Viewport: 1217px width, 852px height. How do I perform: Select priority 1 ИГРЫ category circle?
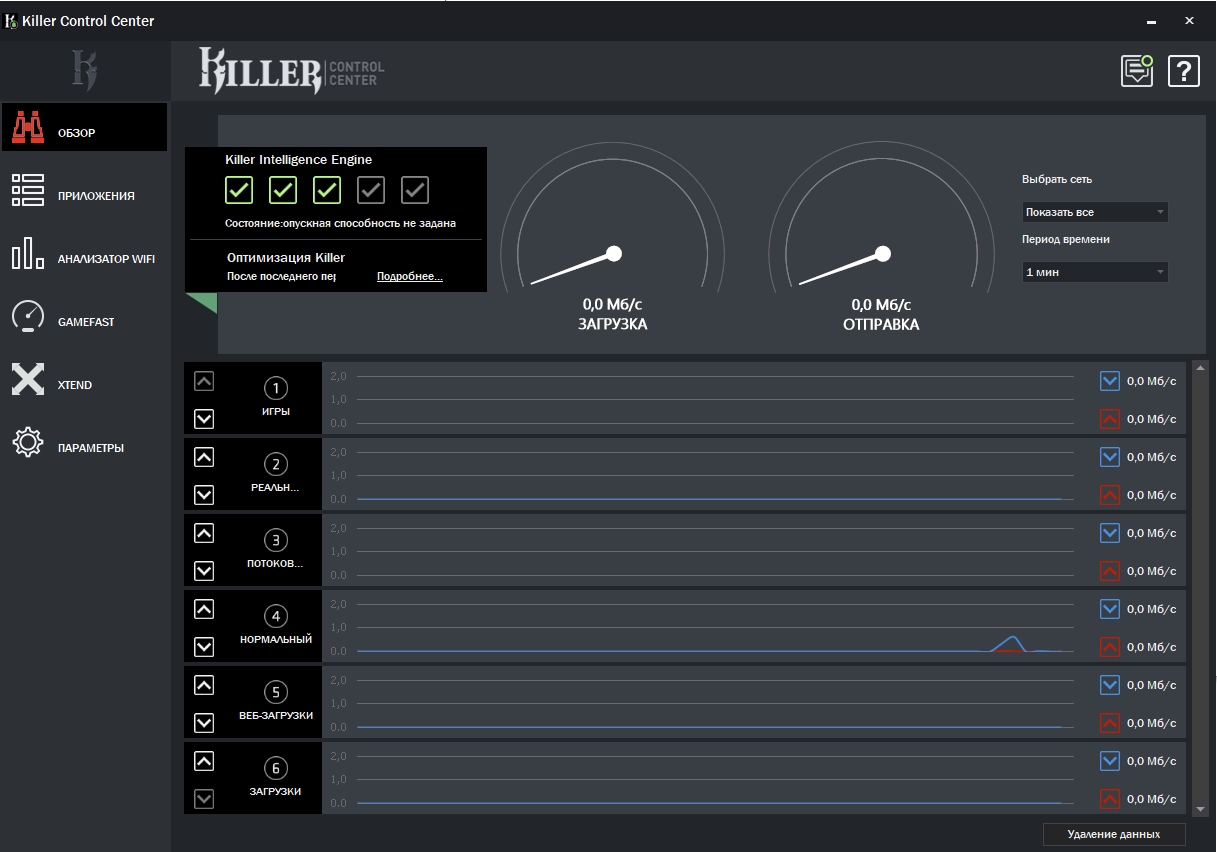pyautogui.click(x=276, y=388)
